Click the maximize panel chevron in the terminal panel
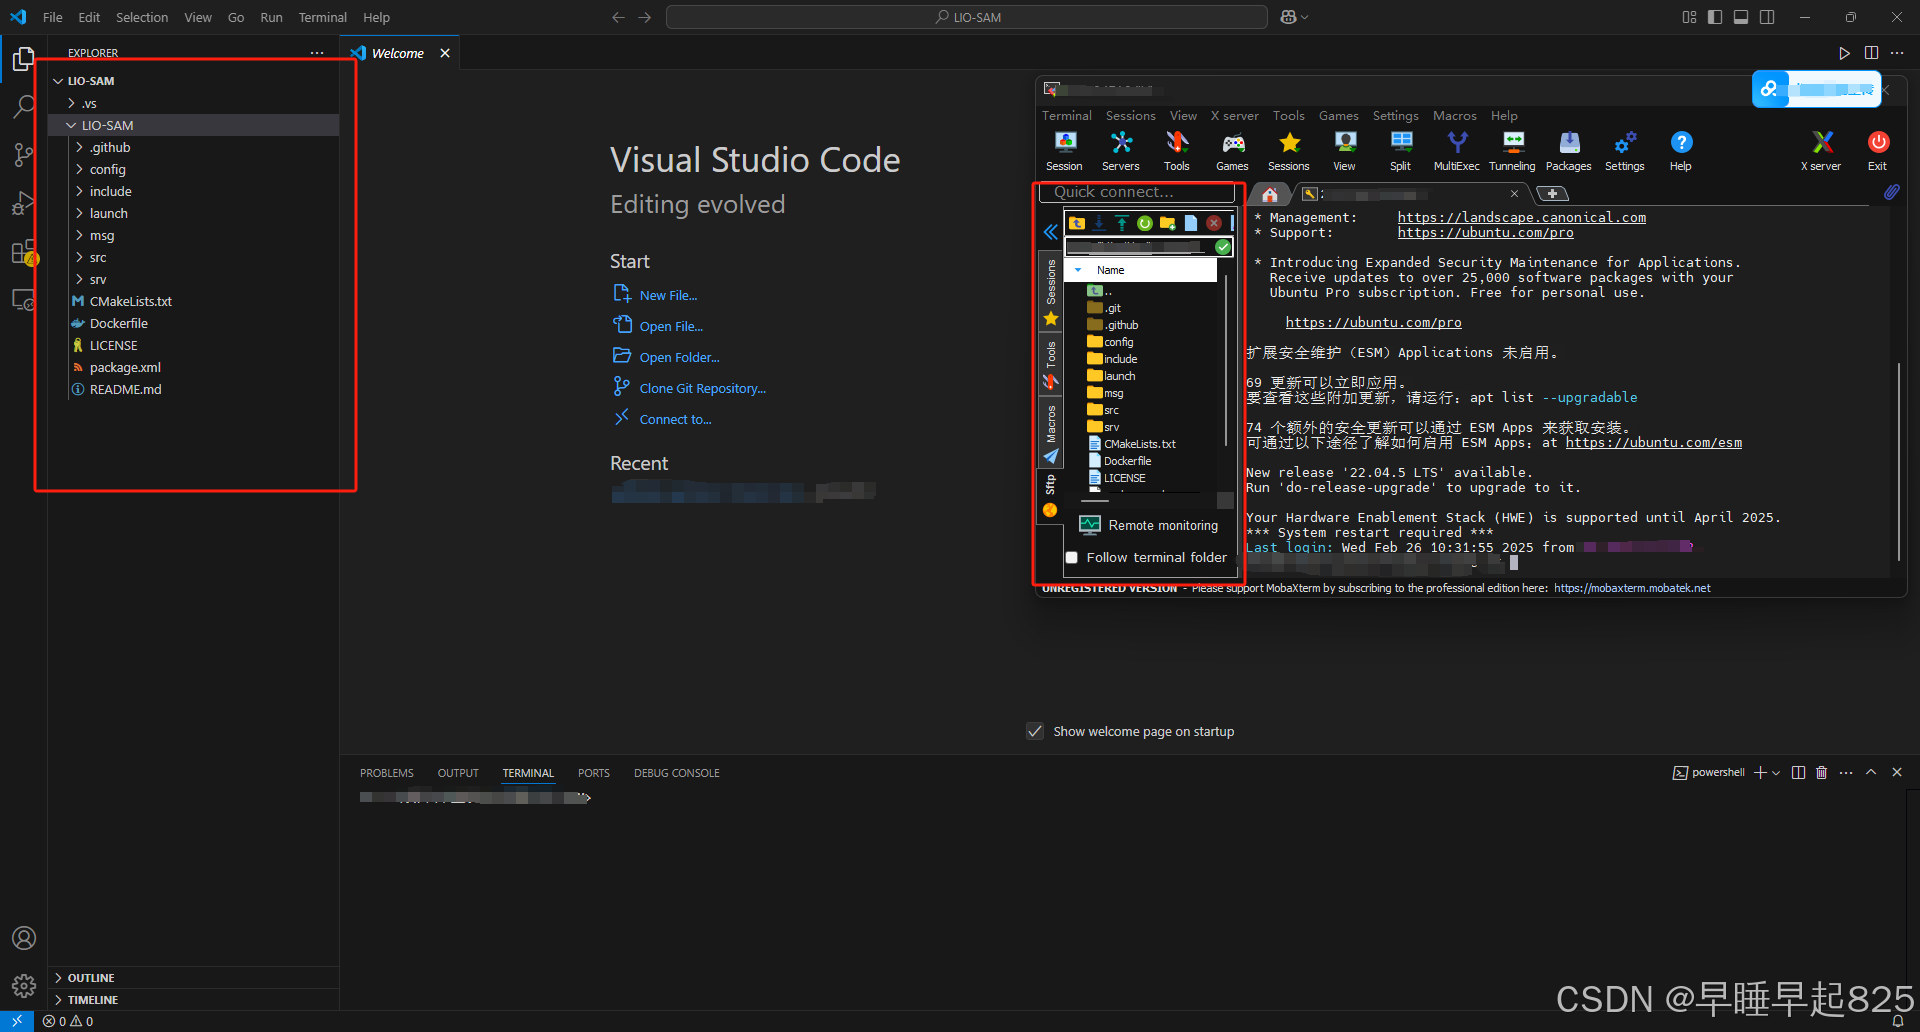 (1871, 772)
